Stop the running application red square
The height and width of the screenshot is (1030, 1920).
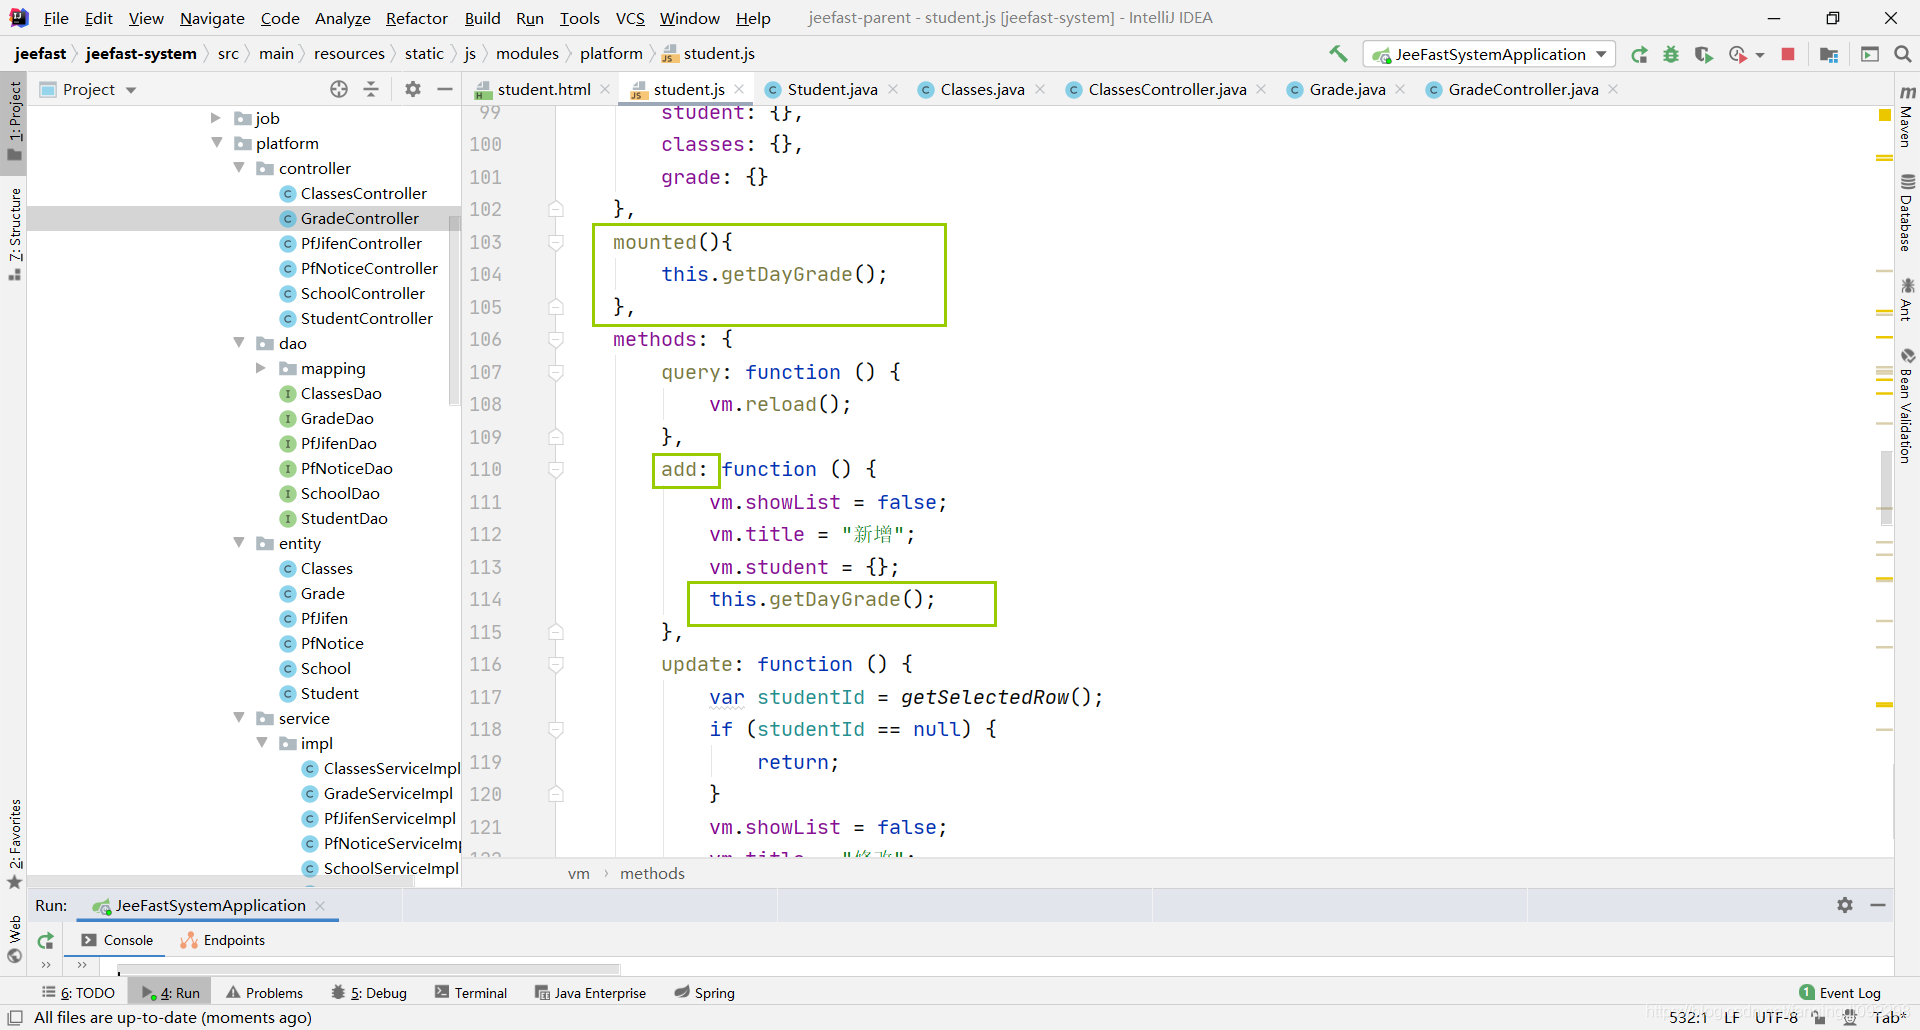1788,54
